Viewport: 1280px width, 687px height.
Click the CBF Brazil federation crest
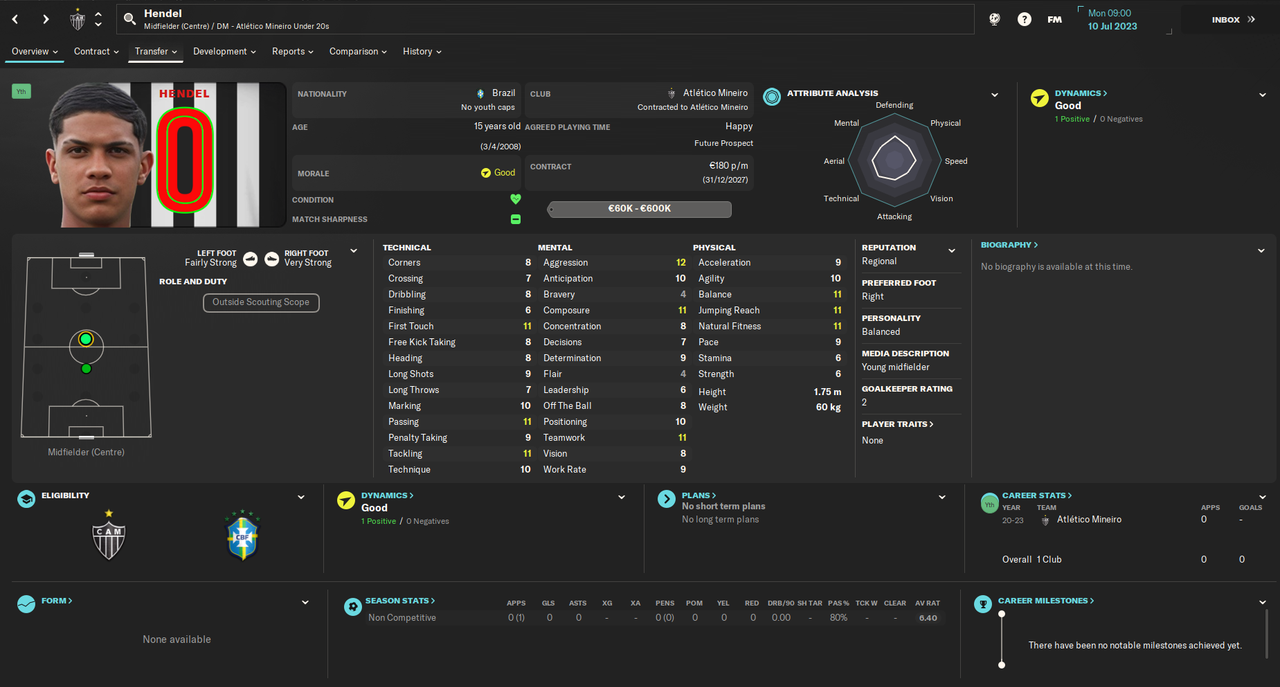241,536
